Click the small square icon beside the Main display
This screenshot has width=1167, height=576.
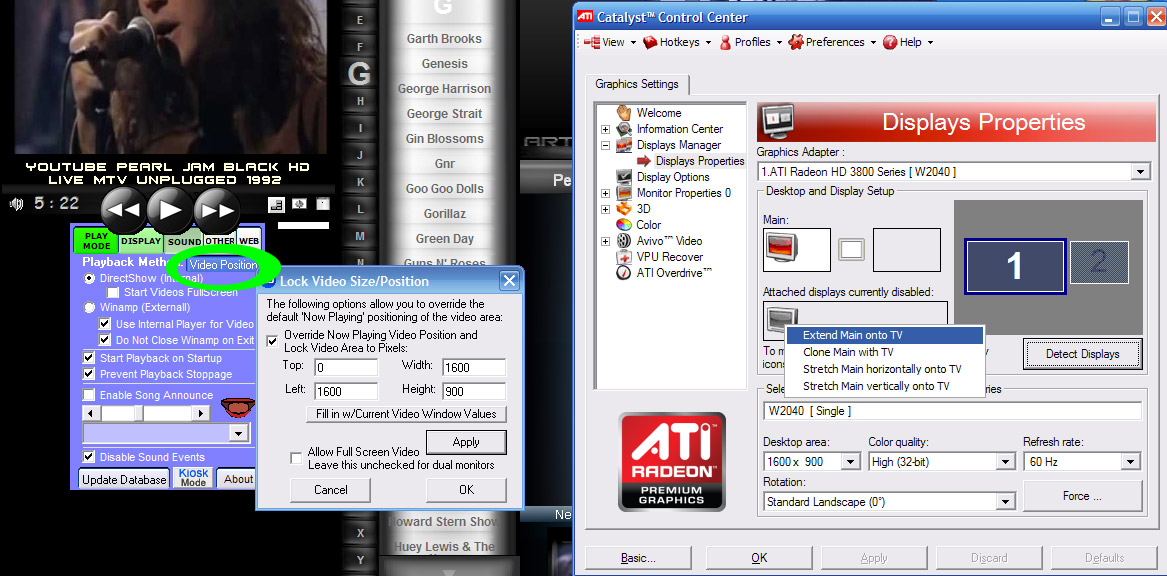[851, 249]
